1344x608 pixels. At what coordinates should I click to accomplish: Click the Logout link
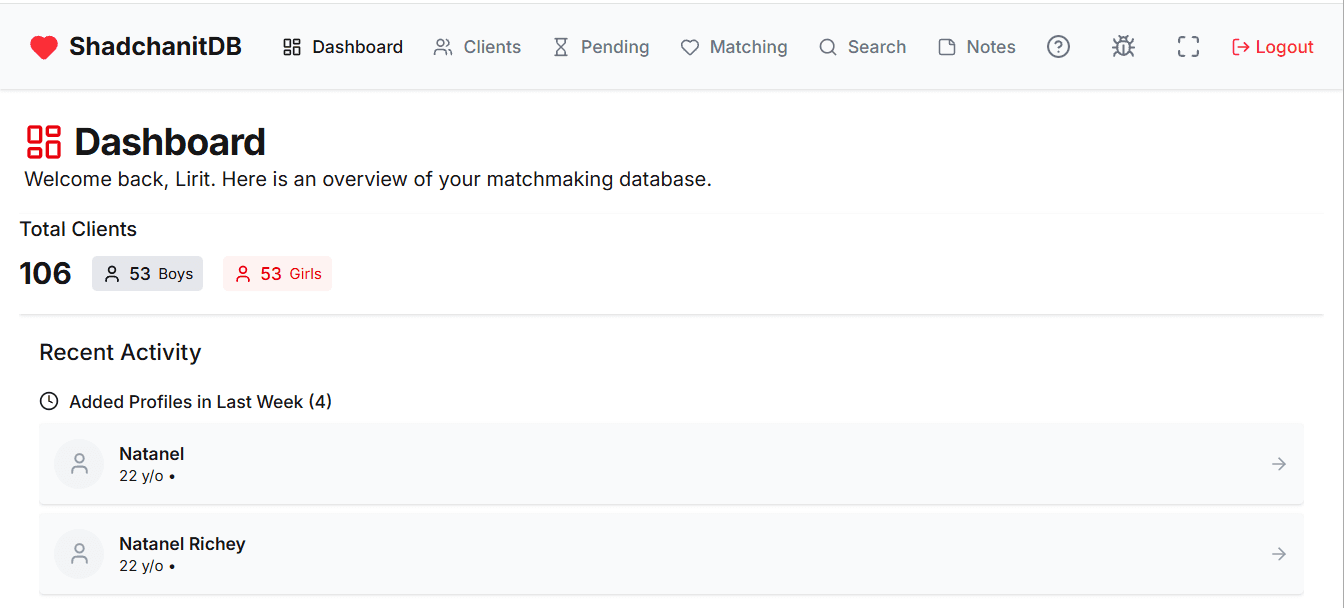point(1272,46)
